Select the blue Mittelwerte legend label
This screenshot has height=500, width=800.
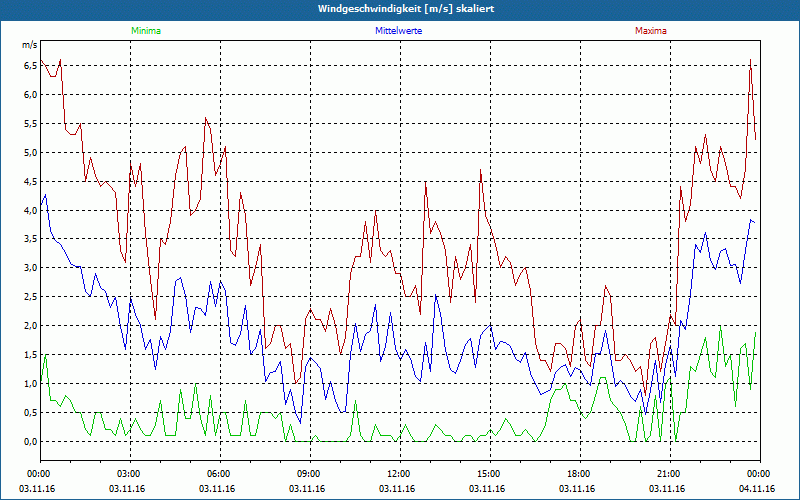pos(398,31)
